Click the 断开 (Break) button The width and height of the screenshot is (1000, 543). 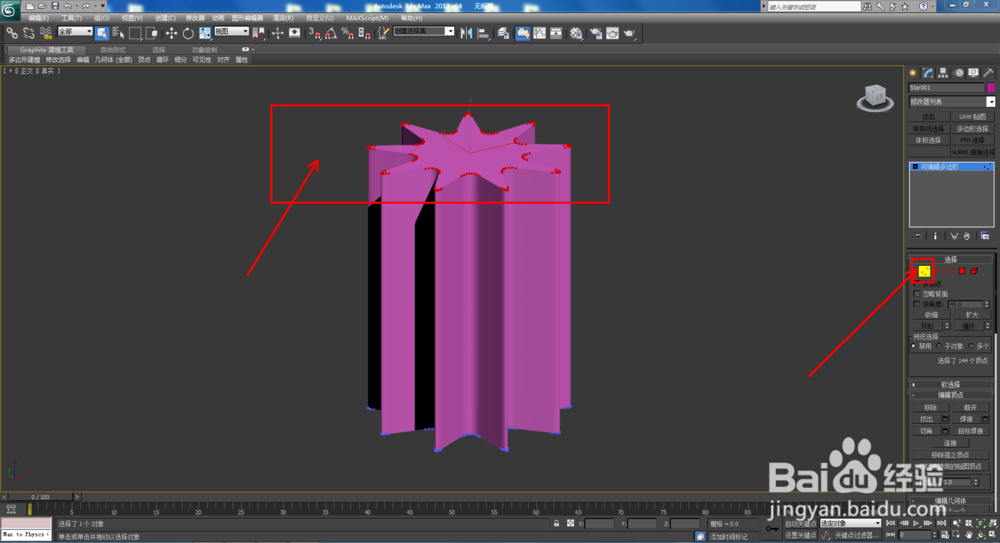coord(970,407)
